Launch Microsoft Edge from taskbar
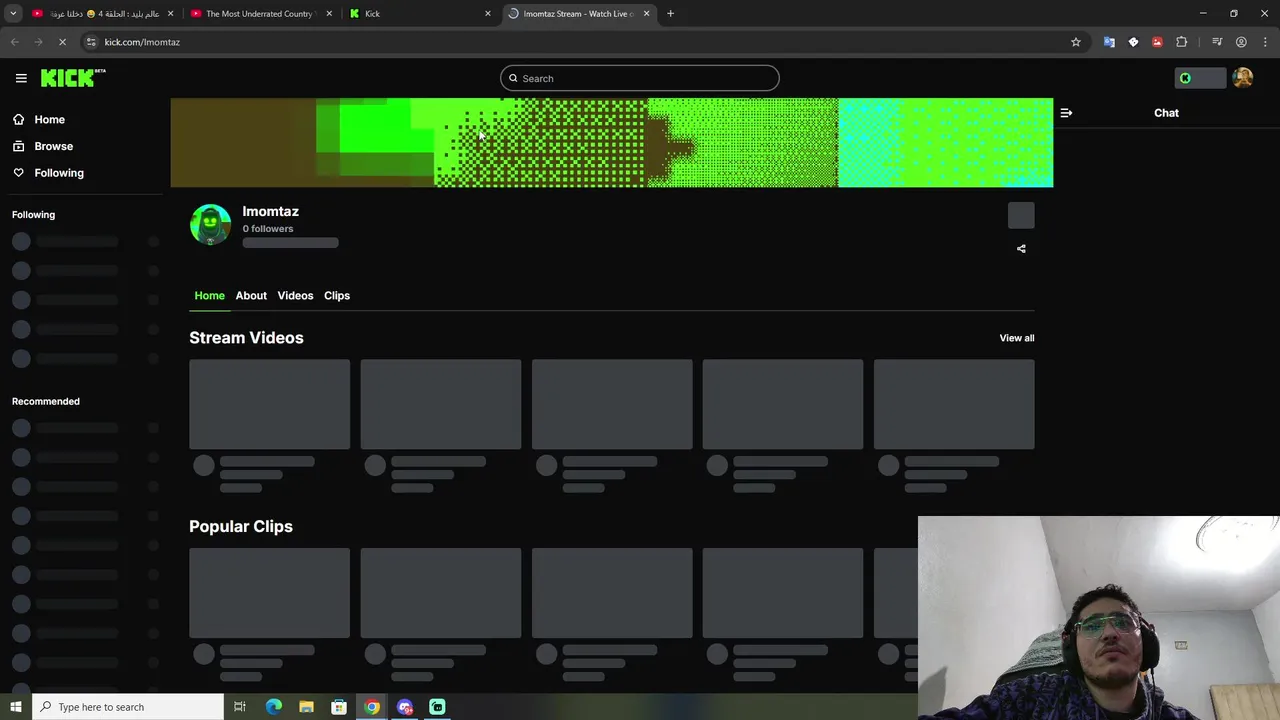Image resolution: width=1280 pixels, height=720 pixels. [274, 707]
